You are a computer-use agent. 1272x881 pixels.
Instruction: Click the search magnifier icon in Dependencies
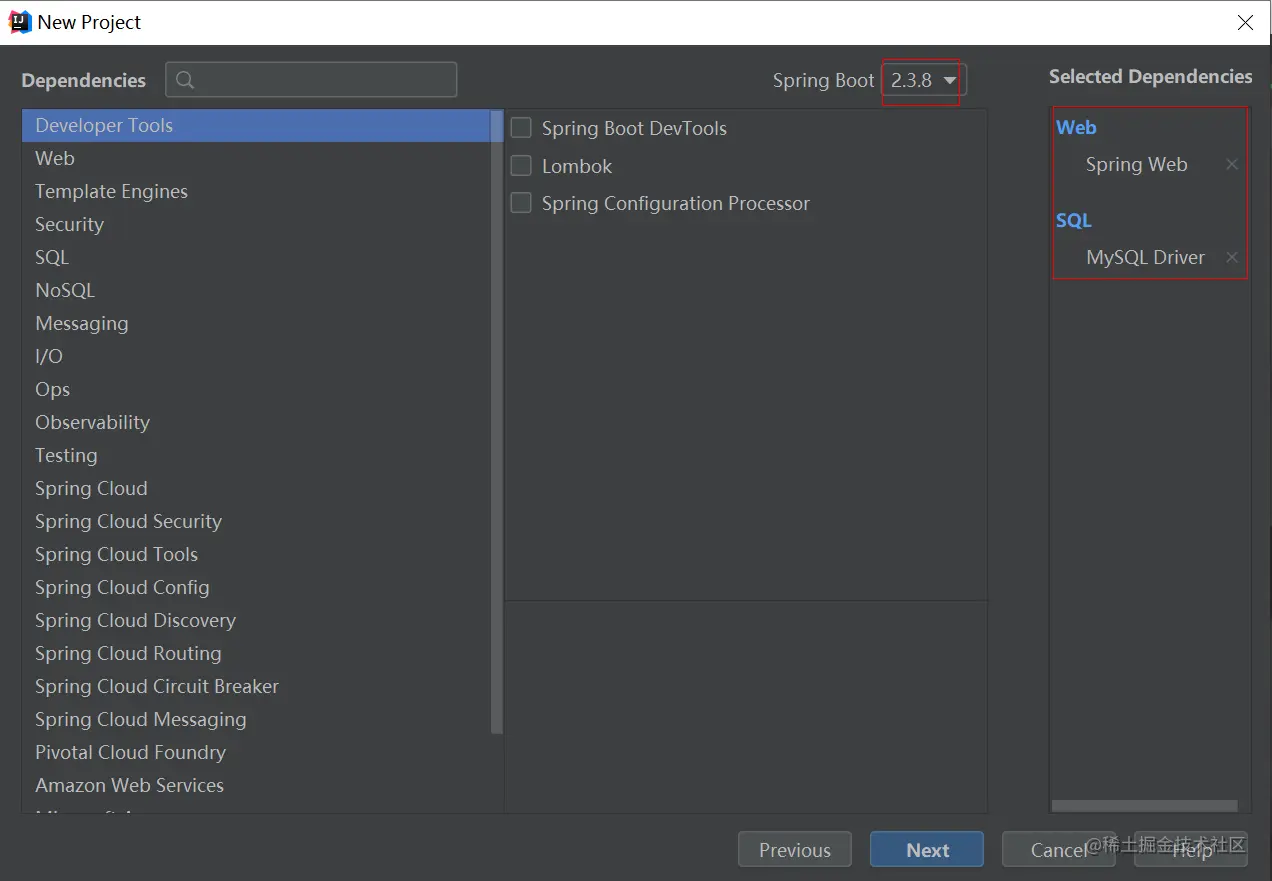(185, 80)
